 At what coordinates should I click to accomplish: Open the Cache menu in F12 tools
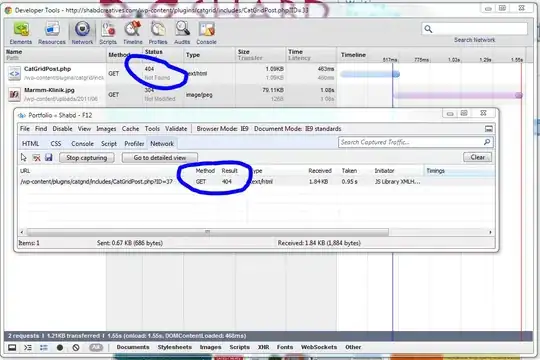[x=130, y=128]
